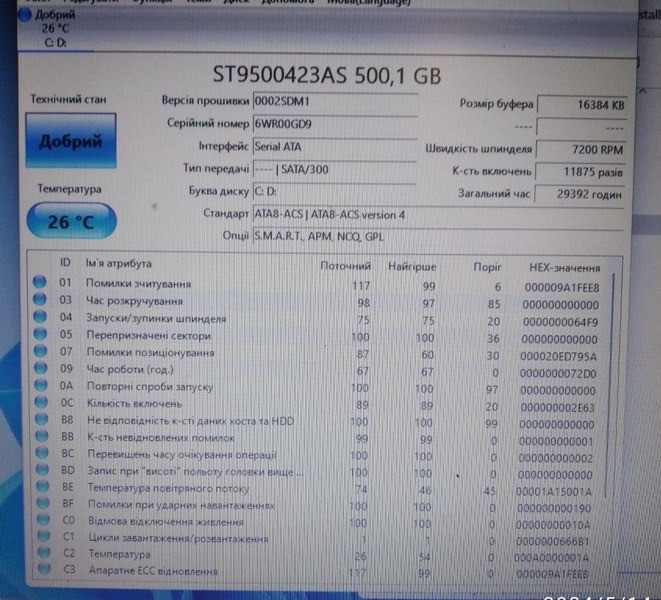Click status circle for 0A Повторні спроби запуску
This screenshot has width=661, height=600.
(41, 385)
